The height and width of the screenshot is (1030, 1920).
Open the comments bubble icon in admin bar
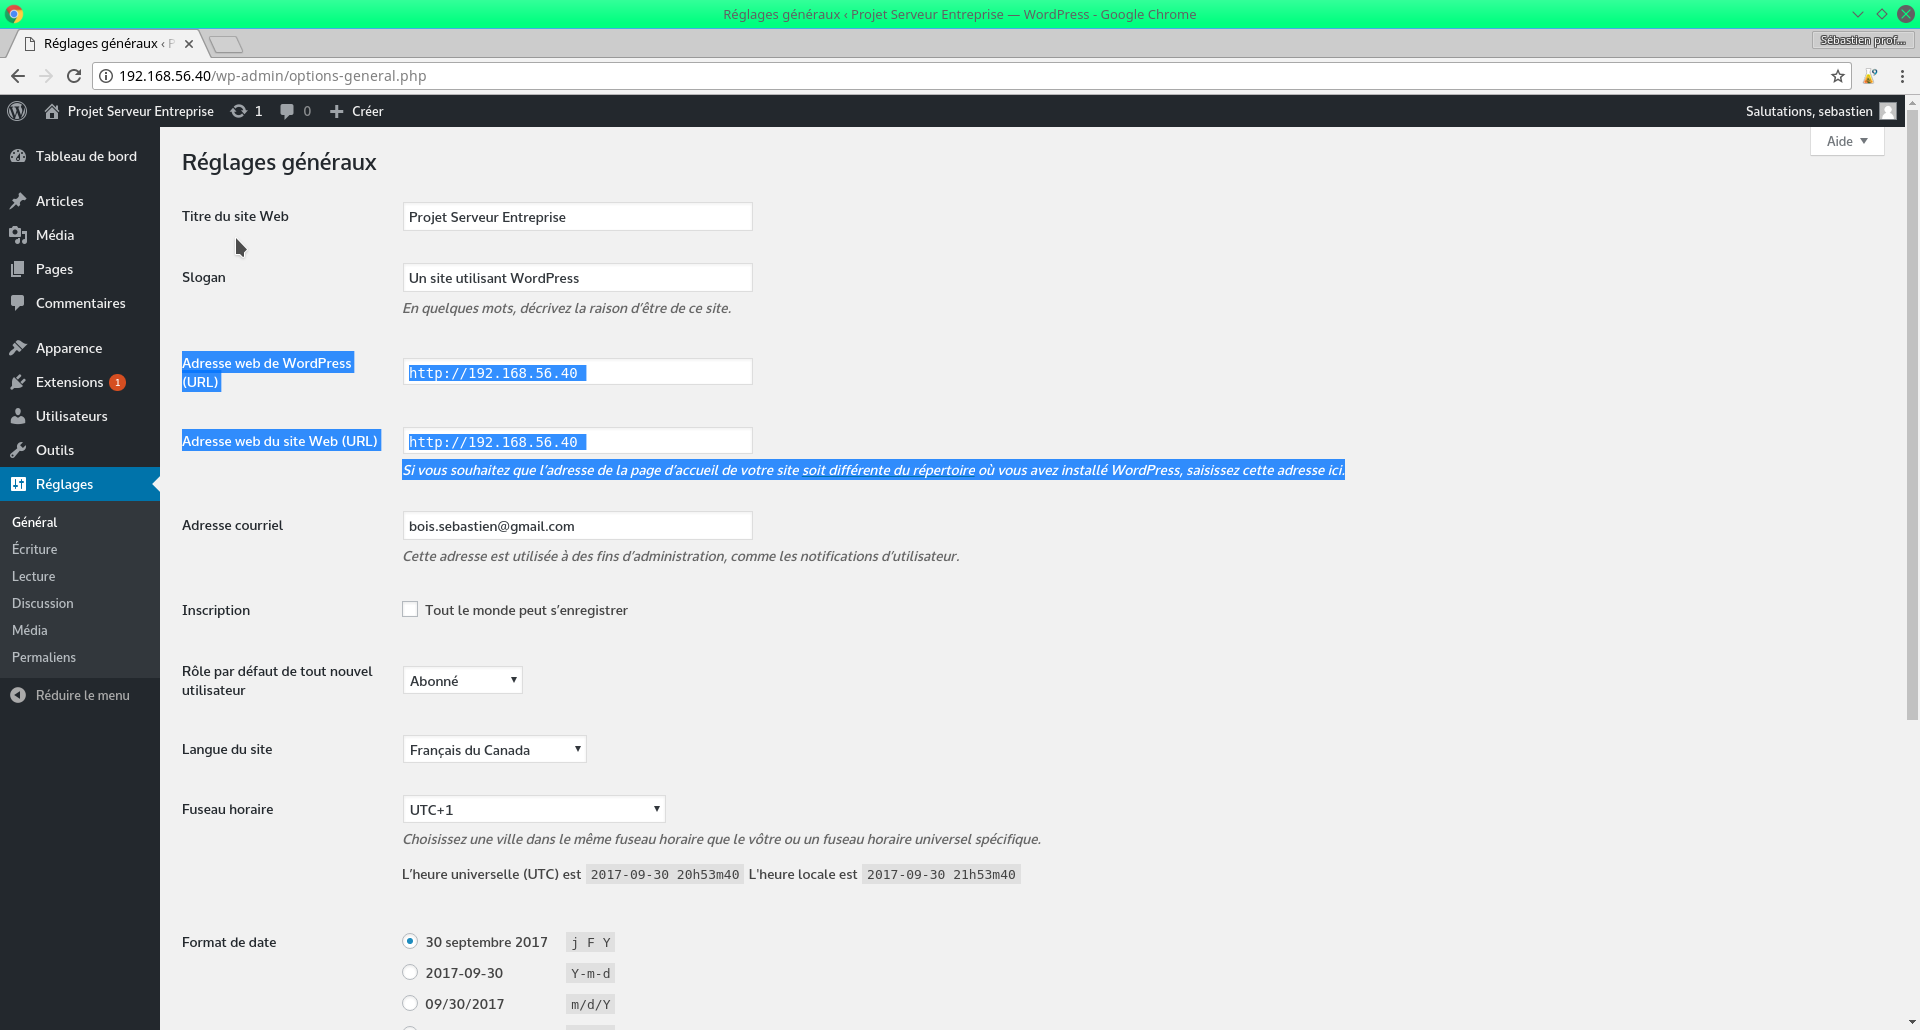tap(287, 111)
